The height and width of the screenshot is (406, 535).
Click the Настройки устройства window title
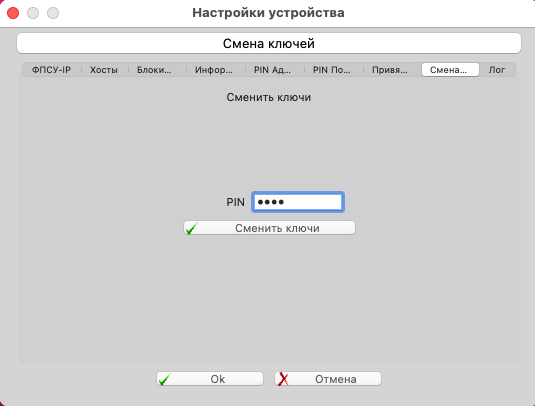click(268, 13)
